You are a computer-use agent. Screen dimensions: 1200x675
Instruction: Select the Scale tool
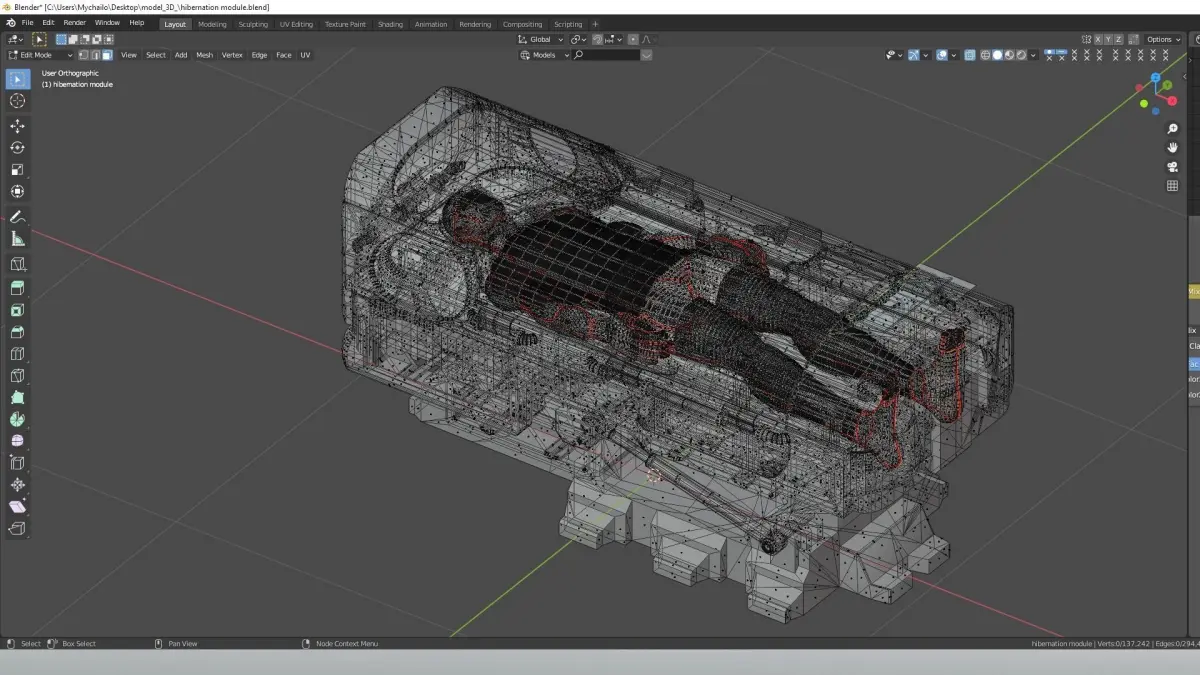click(17, 170)
